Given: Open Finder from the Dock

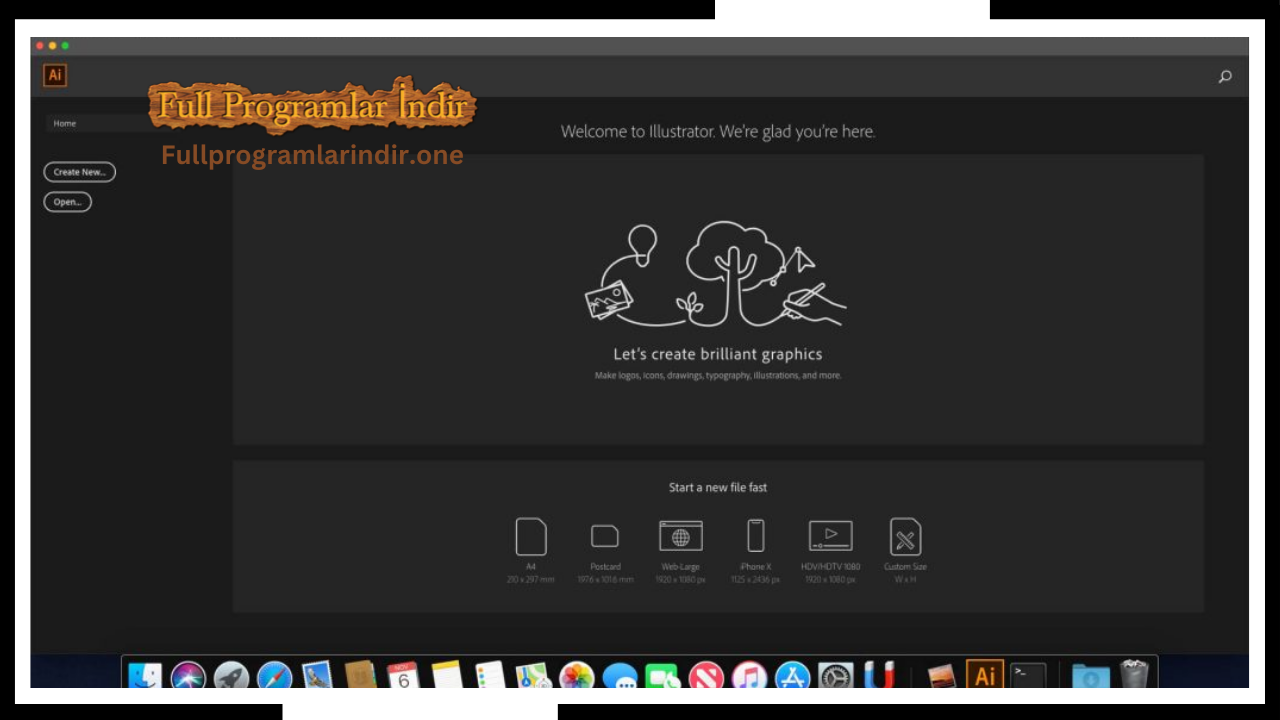Looking at the screenshot, I should click(145, 675).
